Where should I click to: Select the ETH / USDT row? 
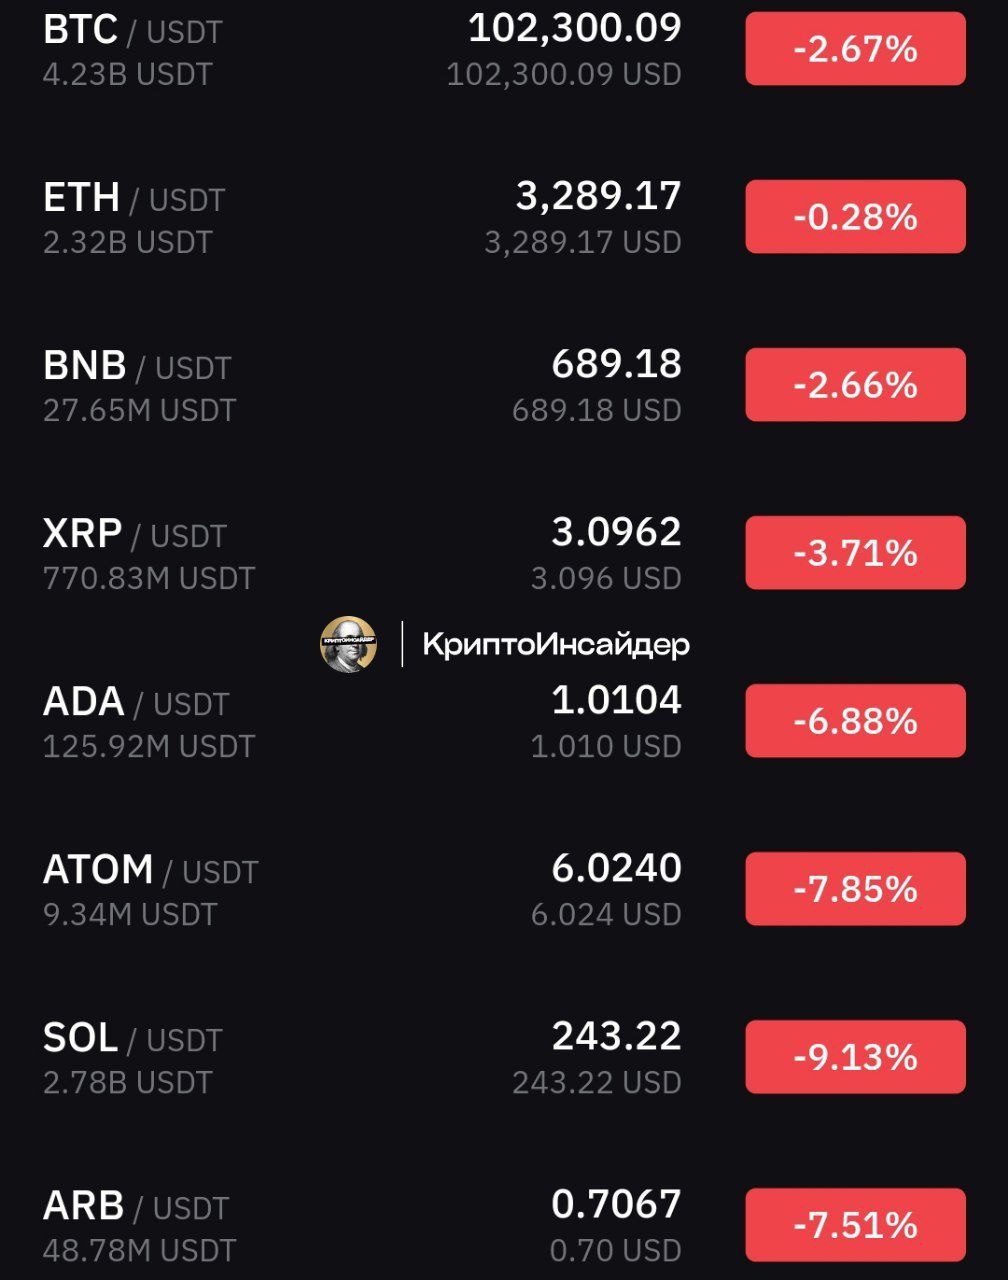504,217
